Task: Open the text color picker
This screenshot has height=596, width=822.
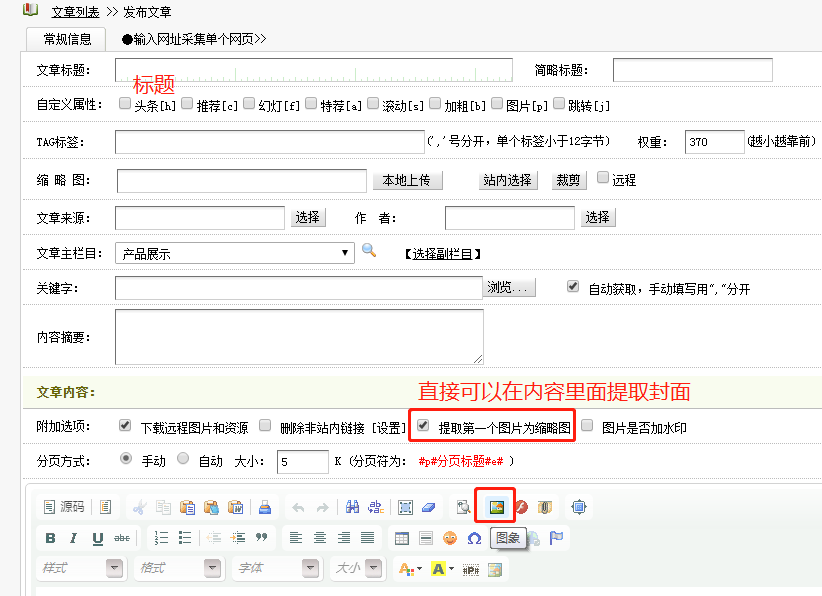Action: [x=407, y=568]
